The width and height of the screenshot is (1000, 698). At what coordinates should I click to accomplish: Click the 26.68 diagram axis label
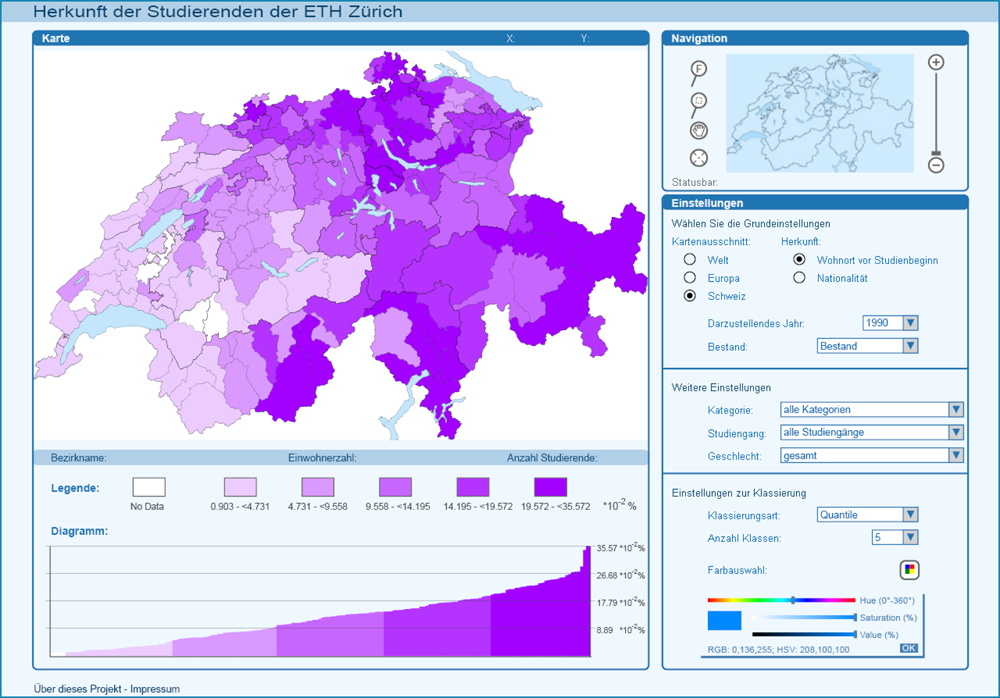(x=621, y=575)
